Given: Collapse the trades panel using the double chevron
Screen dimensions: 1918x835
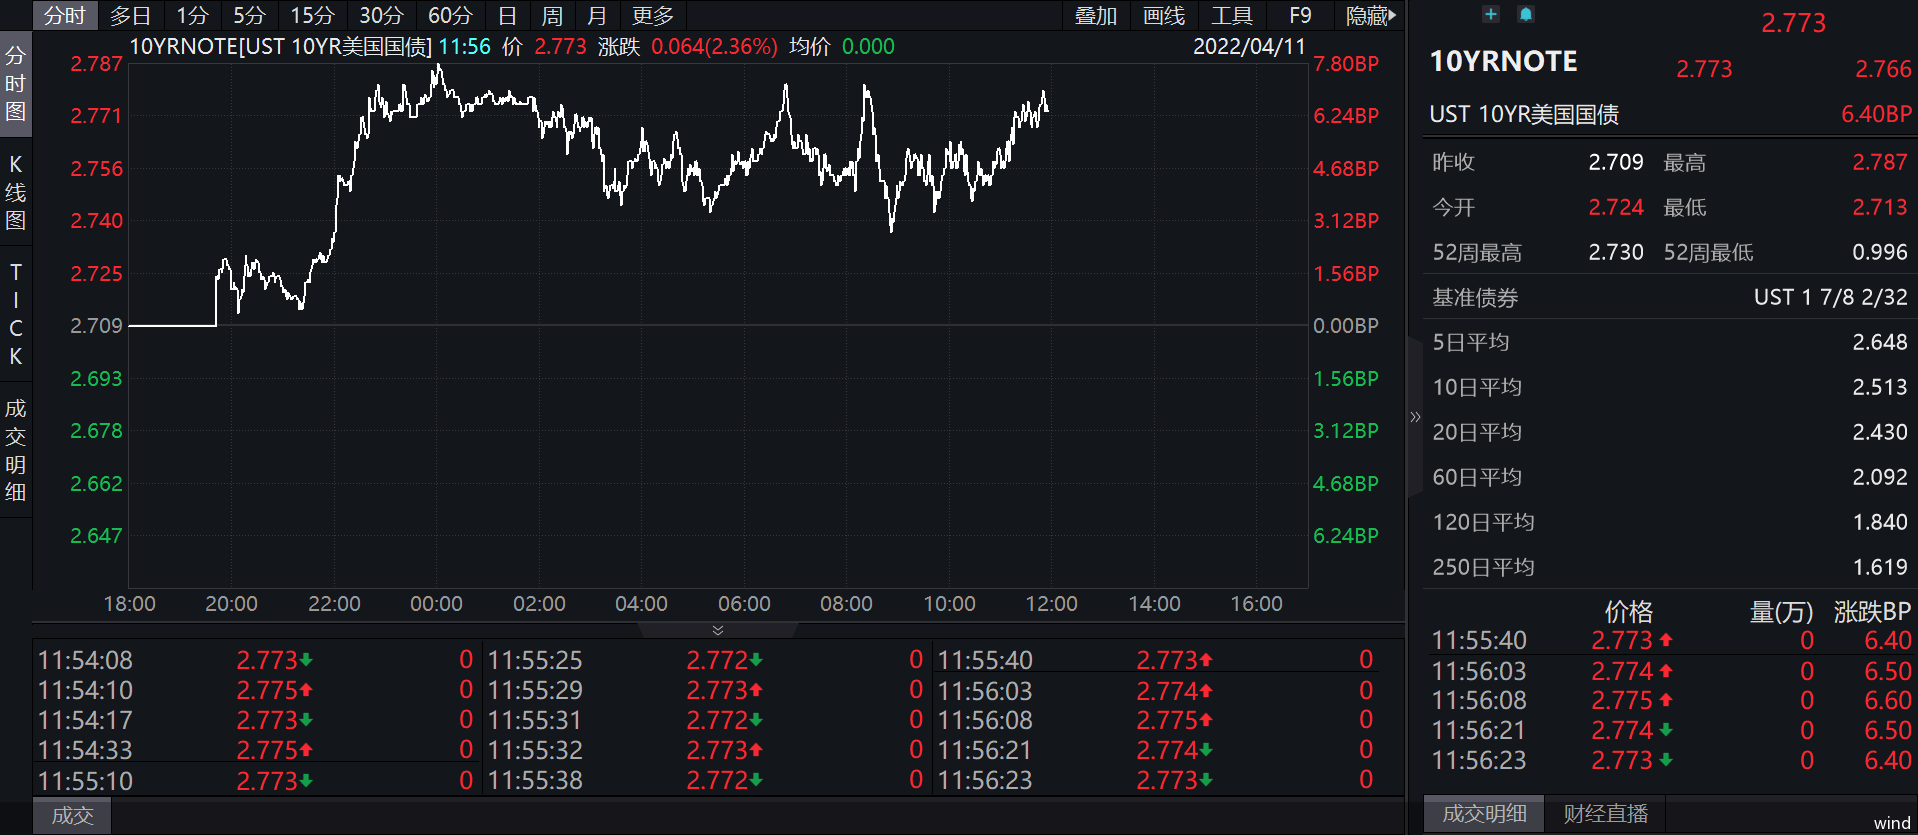Looking at the screenshot, I should [x=717, y=630].
